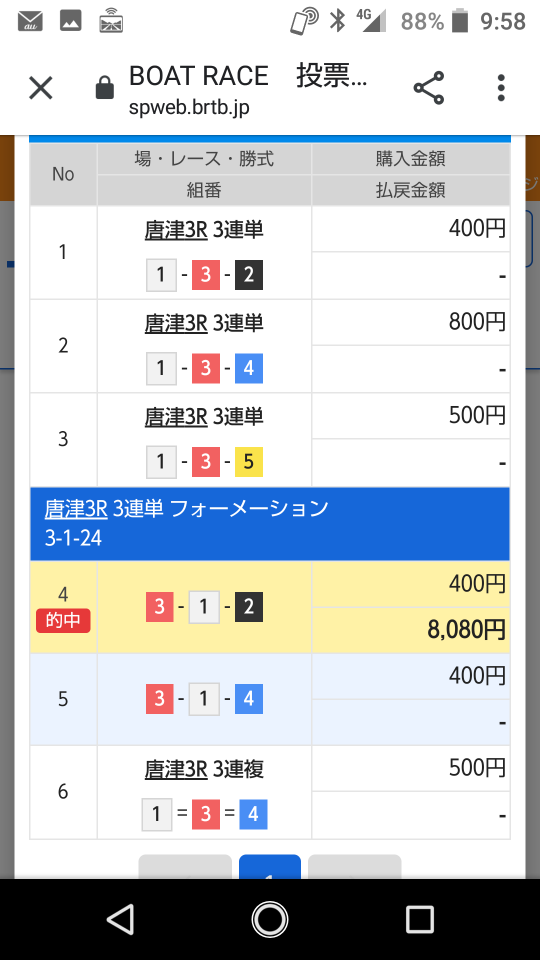The width and height of the screenshot is (540, 960).
Task: Tap the previous page button left of 1
Action: [x=185, y=867]
